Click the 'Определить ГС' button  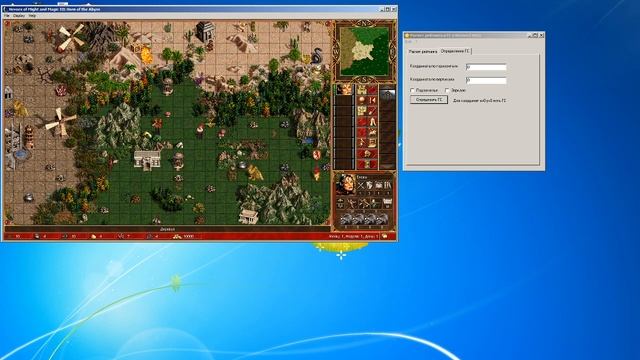[429, 100]
